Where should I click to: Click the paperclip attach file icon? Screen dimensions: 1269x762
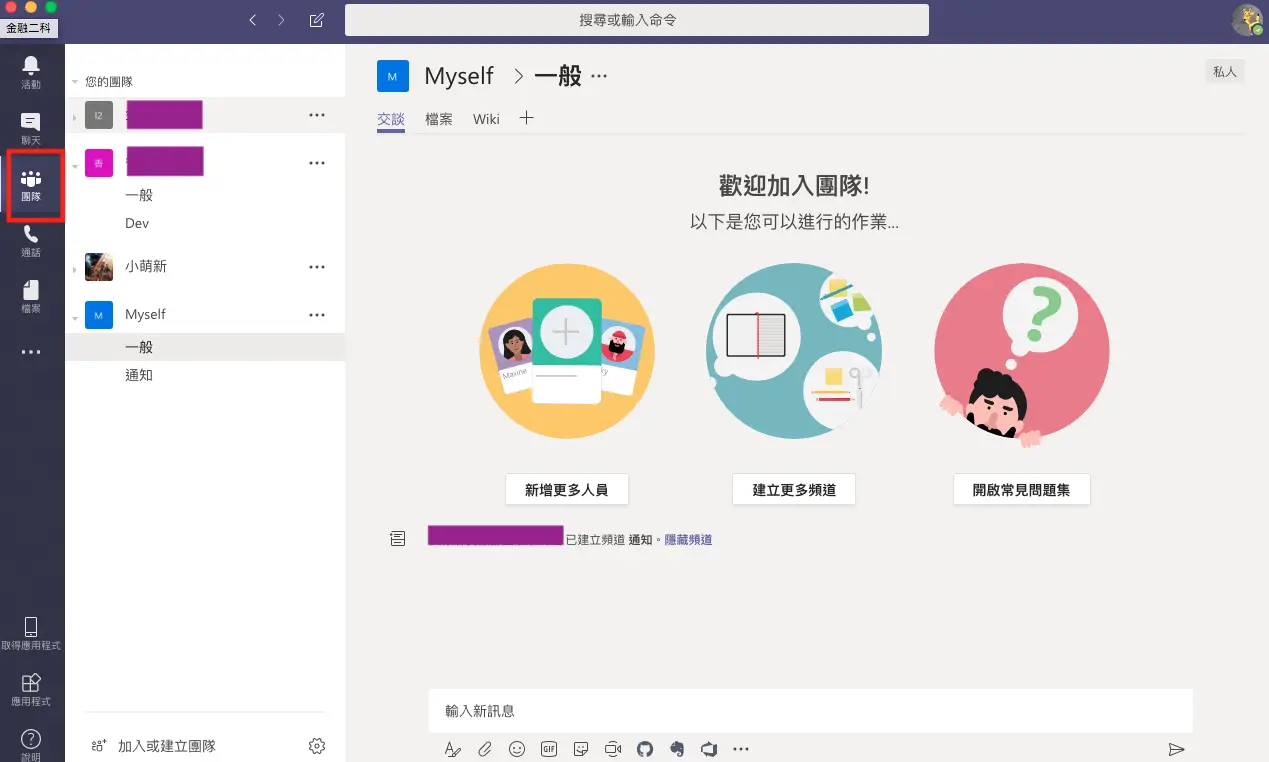coord(484,748)
